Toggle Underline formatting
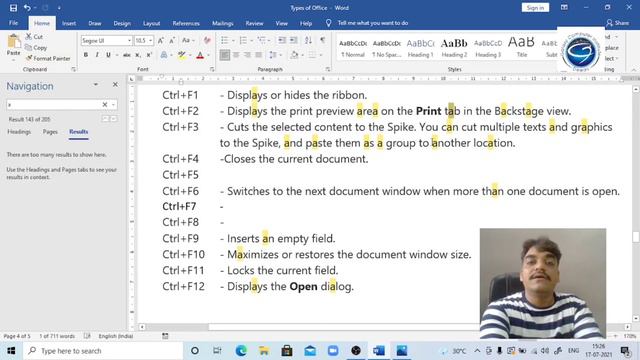This screenshot has width=640, height=360. tap(108, 55)
